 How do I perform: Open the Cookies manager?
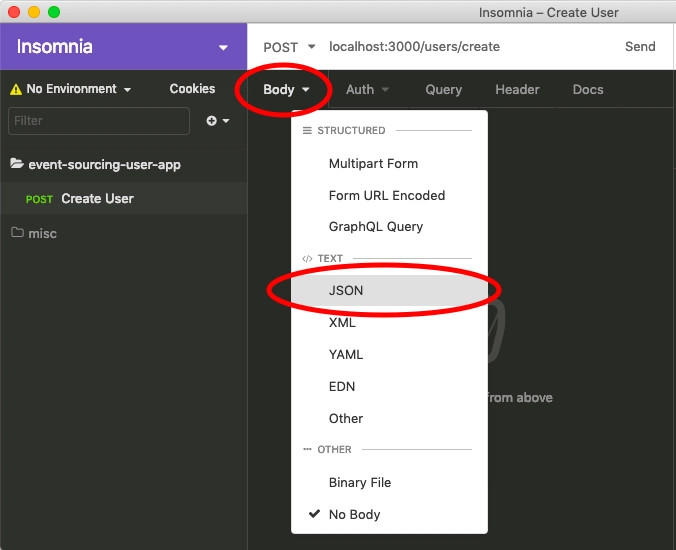tap(192, 89)
